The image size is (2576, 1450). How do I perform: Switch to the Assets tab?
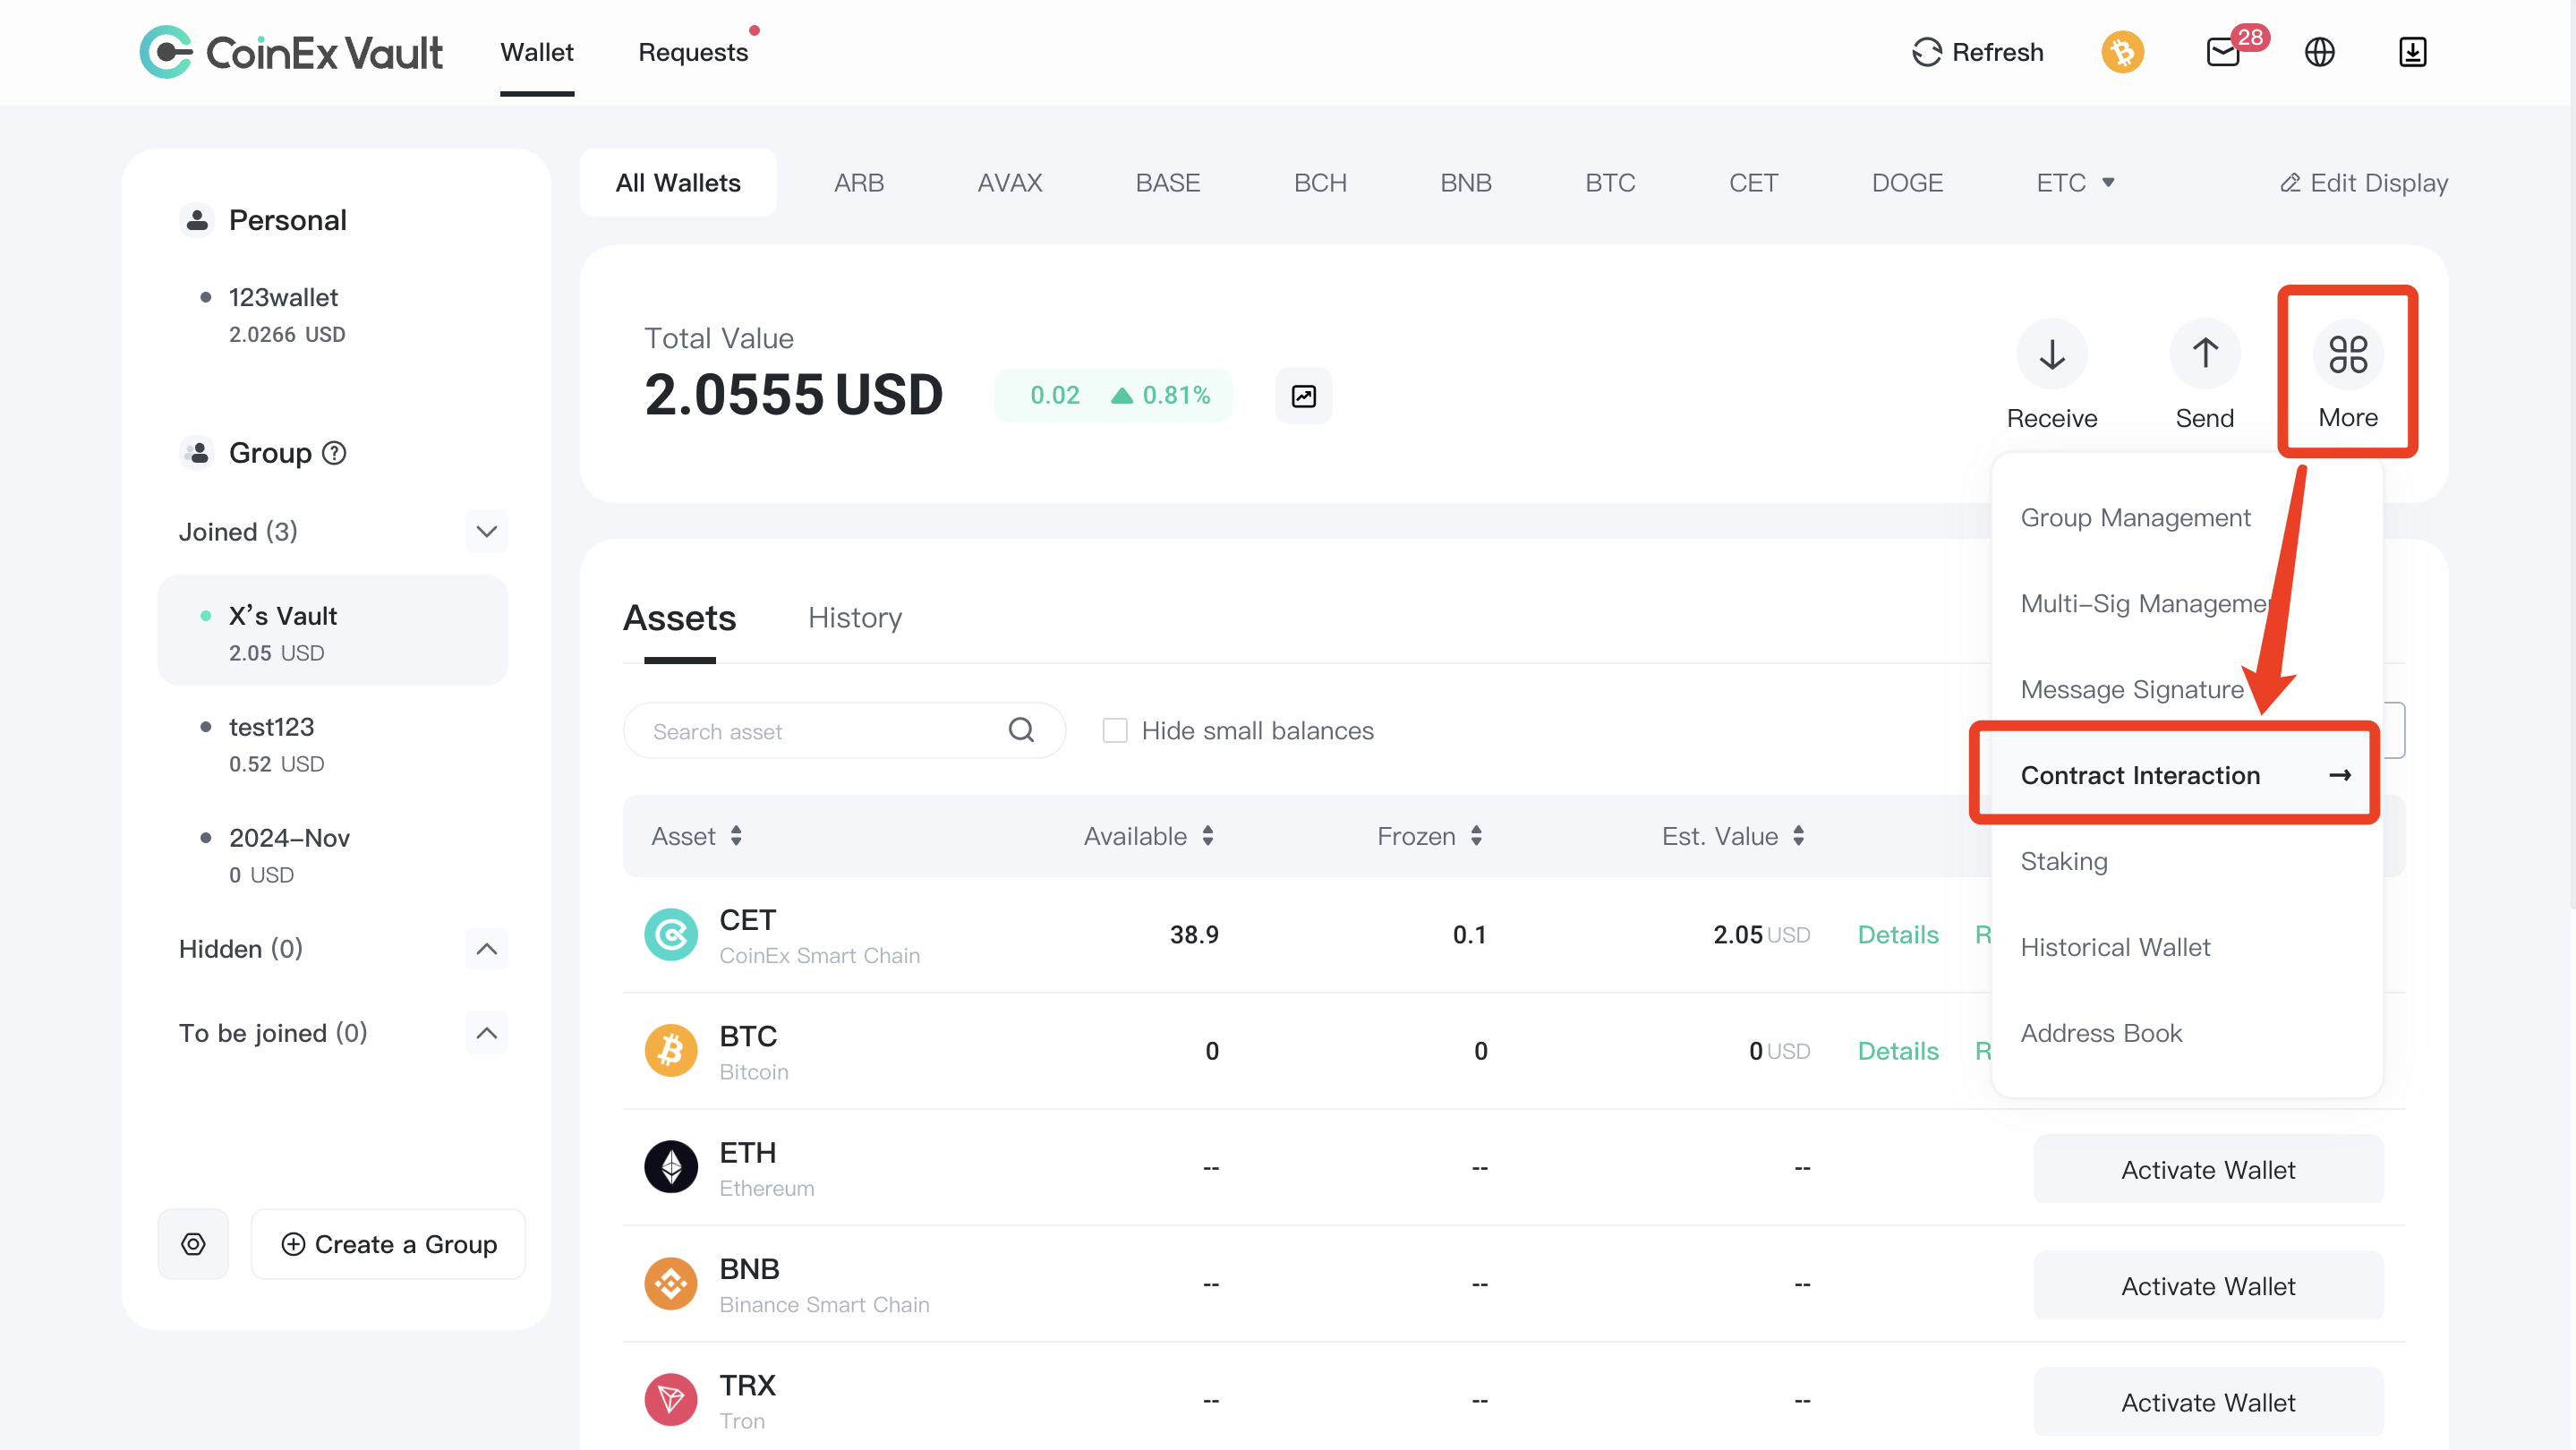679,618
